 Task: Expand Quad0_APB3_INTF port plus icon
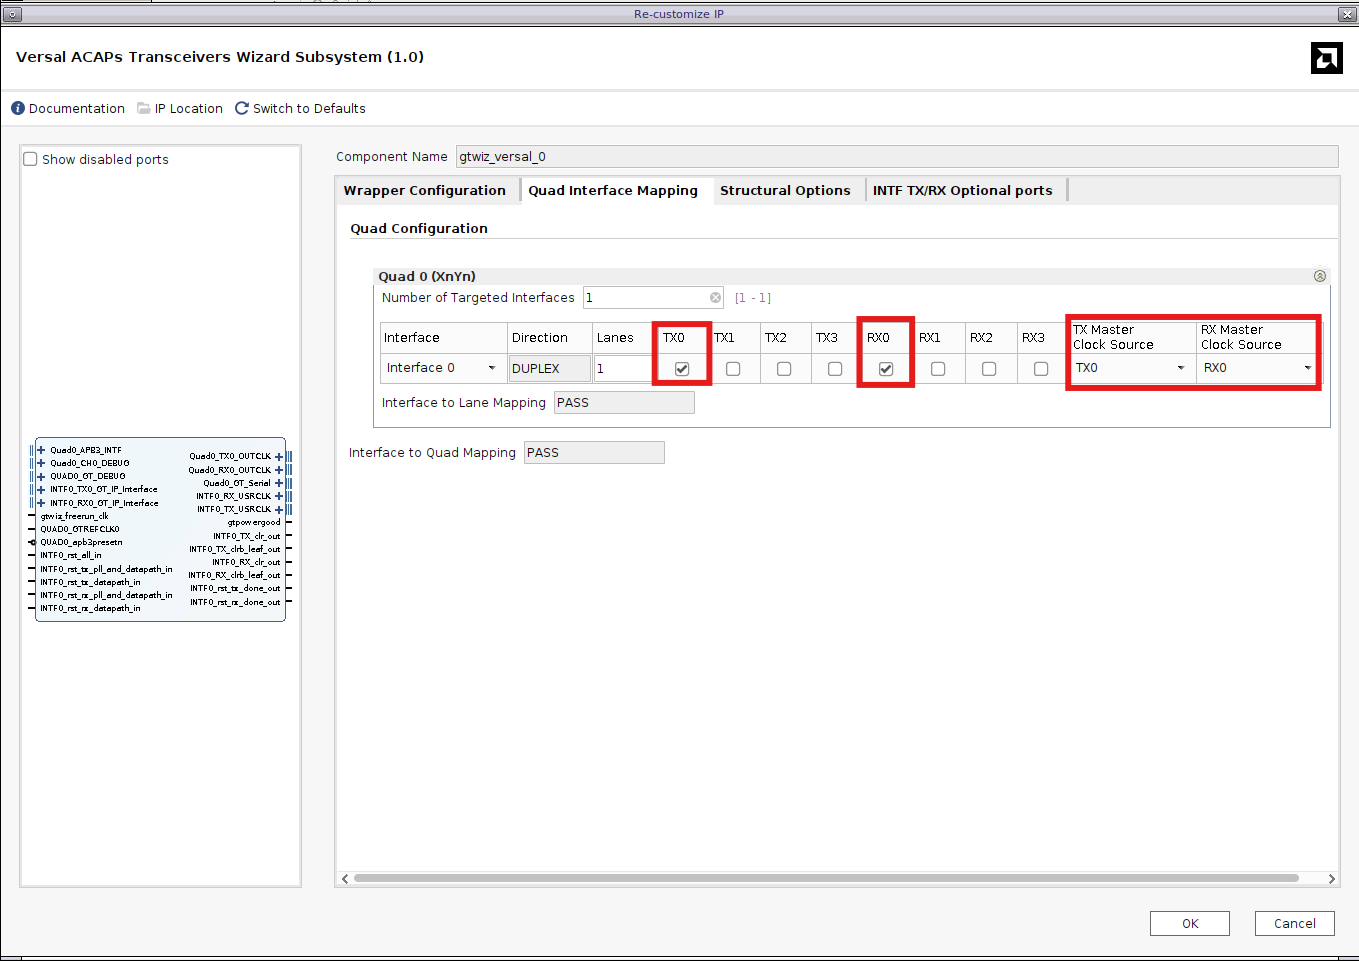click(41, 450)
